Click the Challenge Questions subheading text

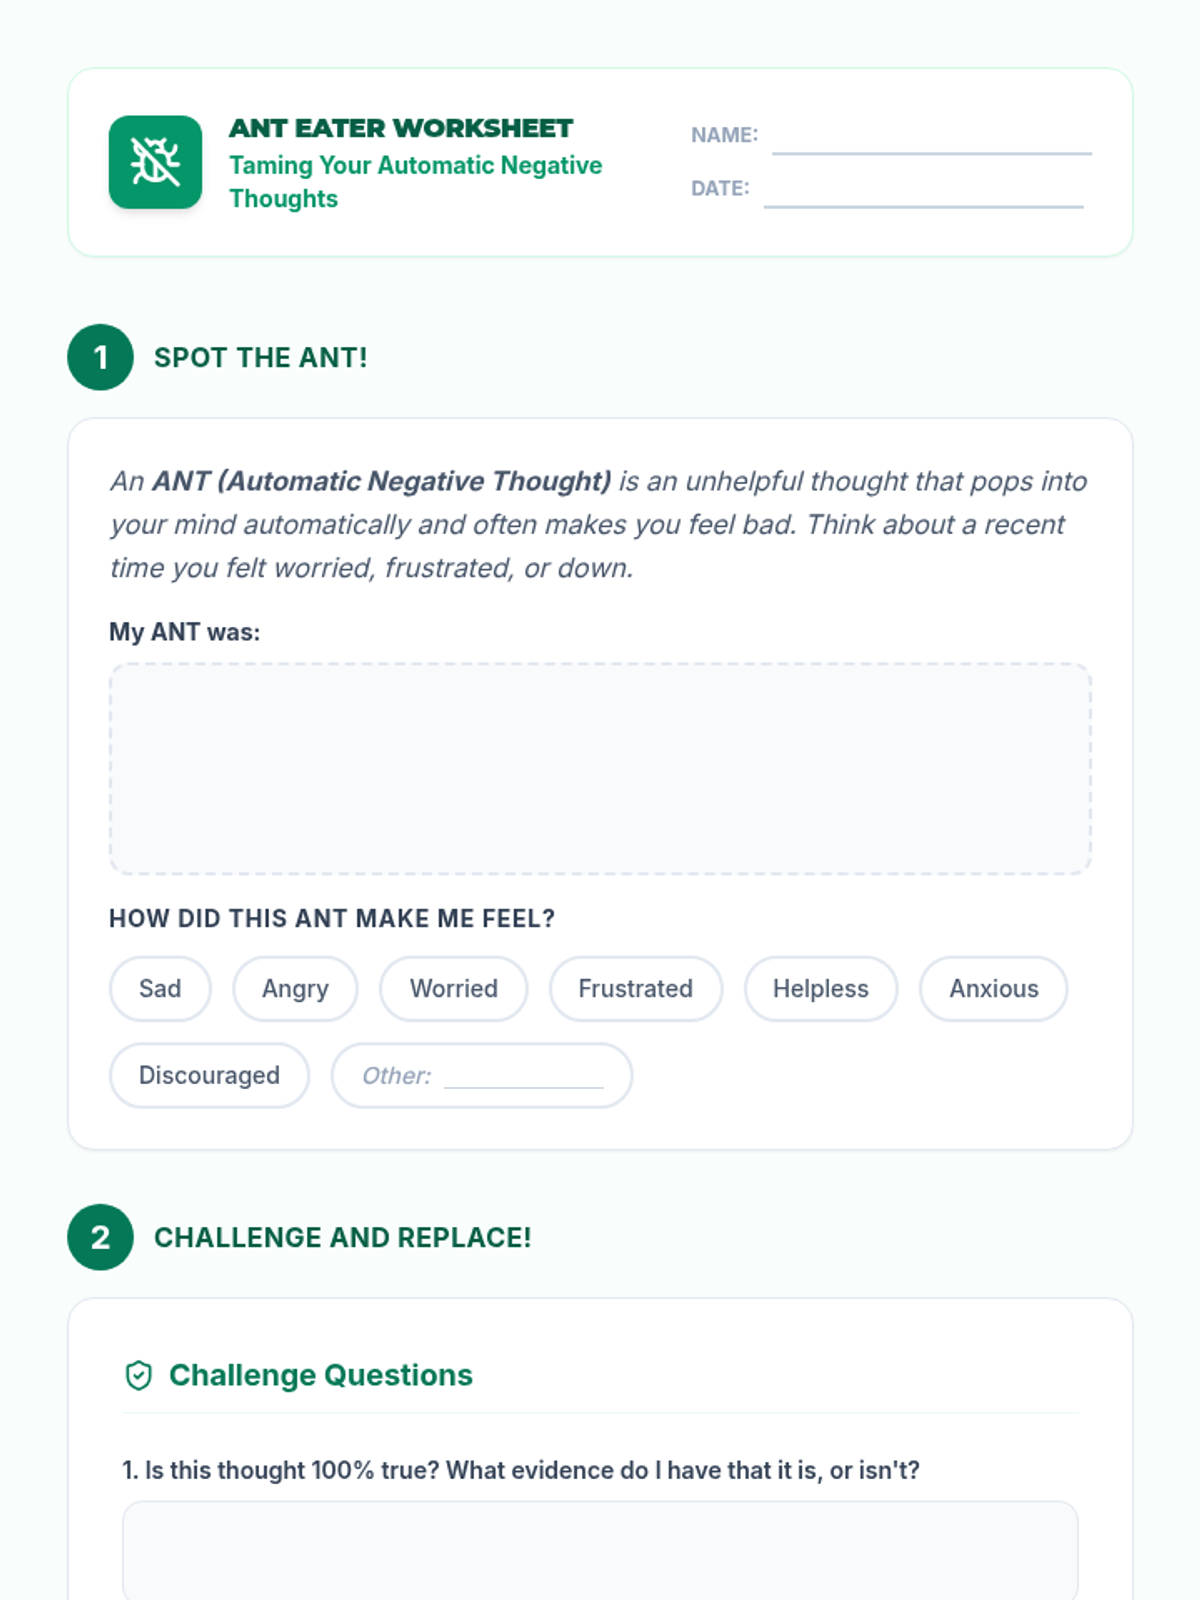[x=321, y=1376]
